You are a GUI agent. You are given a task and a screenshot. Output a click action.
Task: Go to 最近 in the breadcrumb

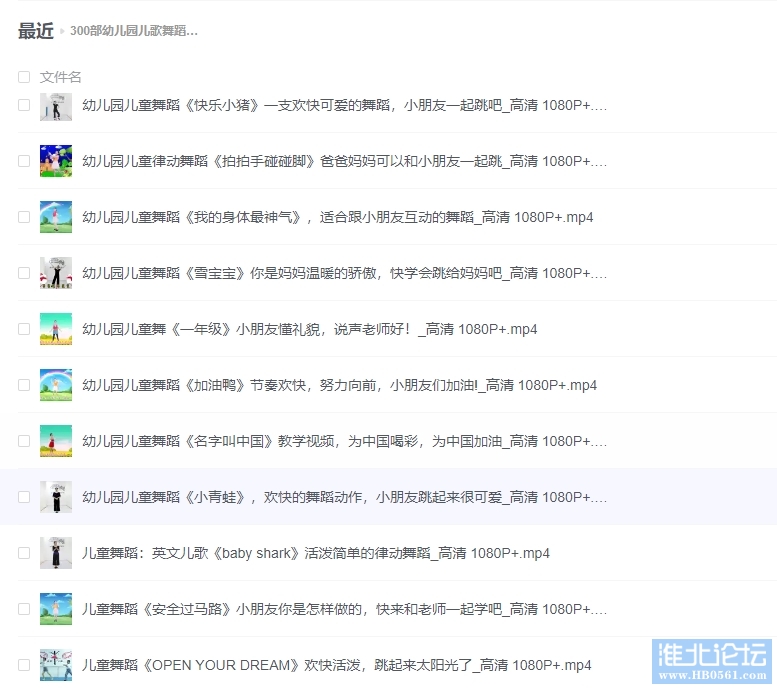click(x=35, y=31)
